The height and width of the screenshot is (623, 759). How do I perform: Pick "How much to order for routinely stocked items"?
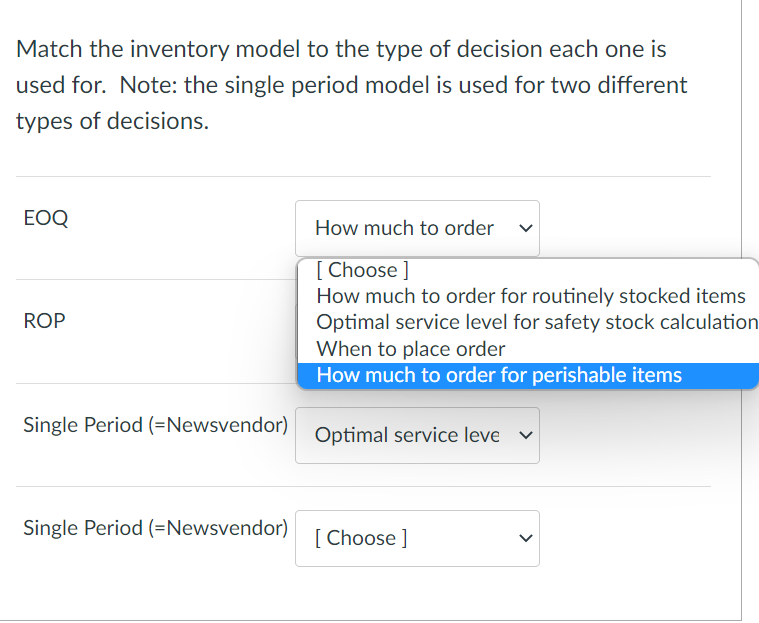click(530, 296)
